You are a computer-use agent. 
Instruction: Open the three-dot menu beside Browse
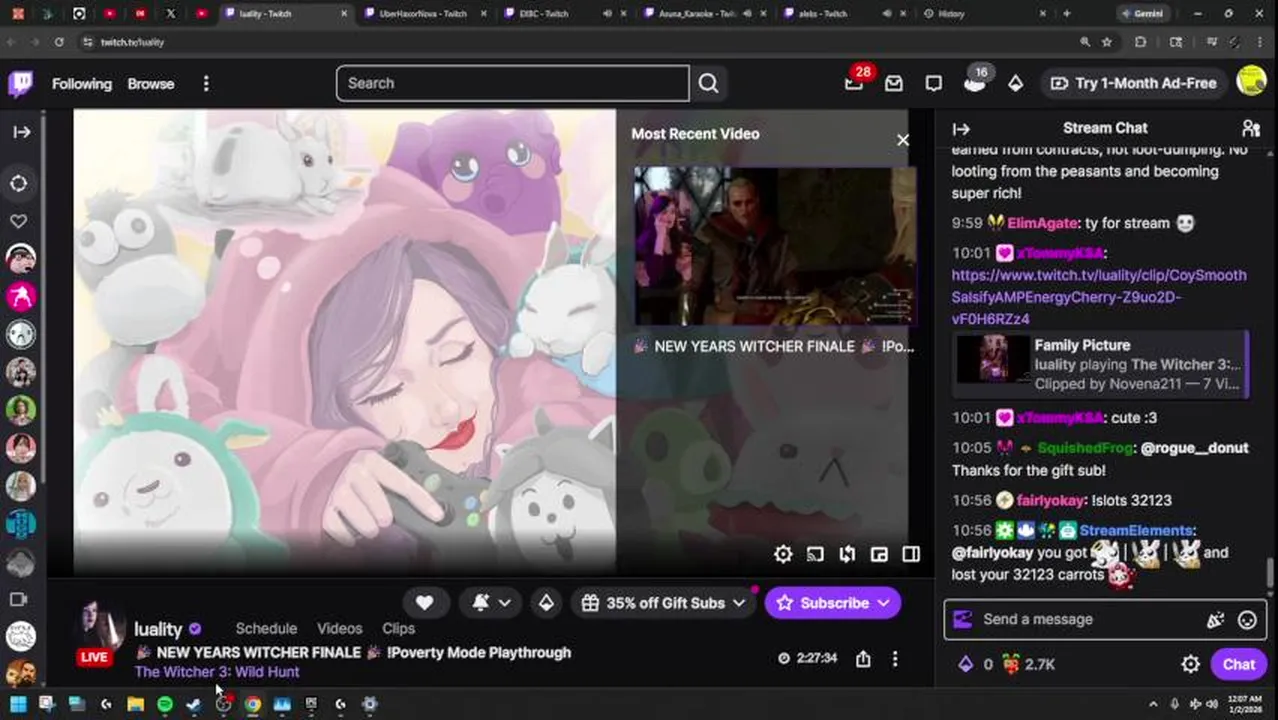click(206, 84)
